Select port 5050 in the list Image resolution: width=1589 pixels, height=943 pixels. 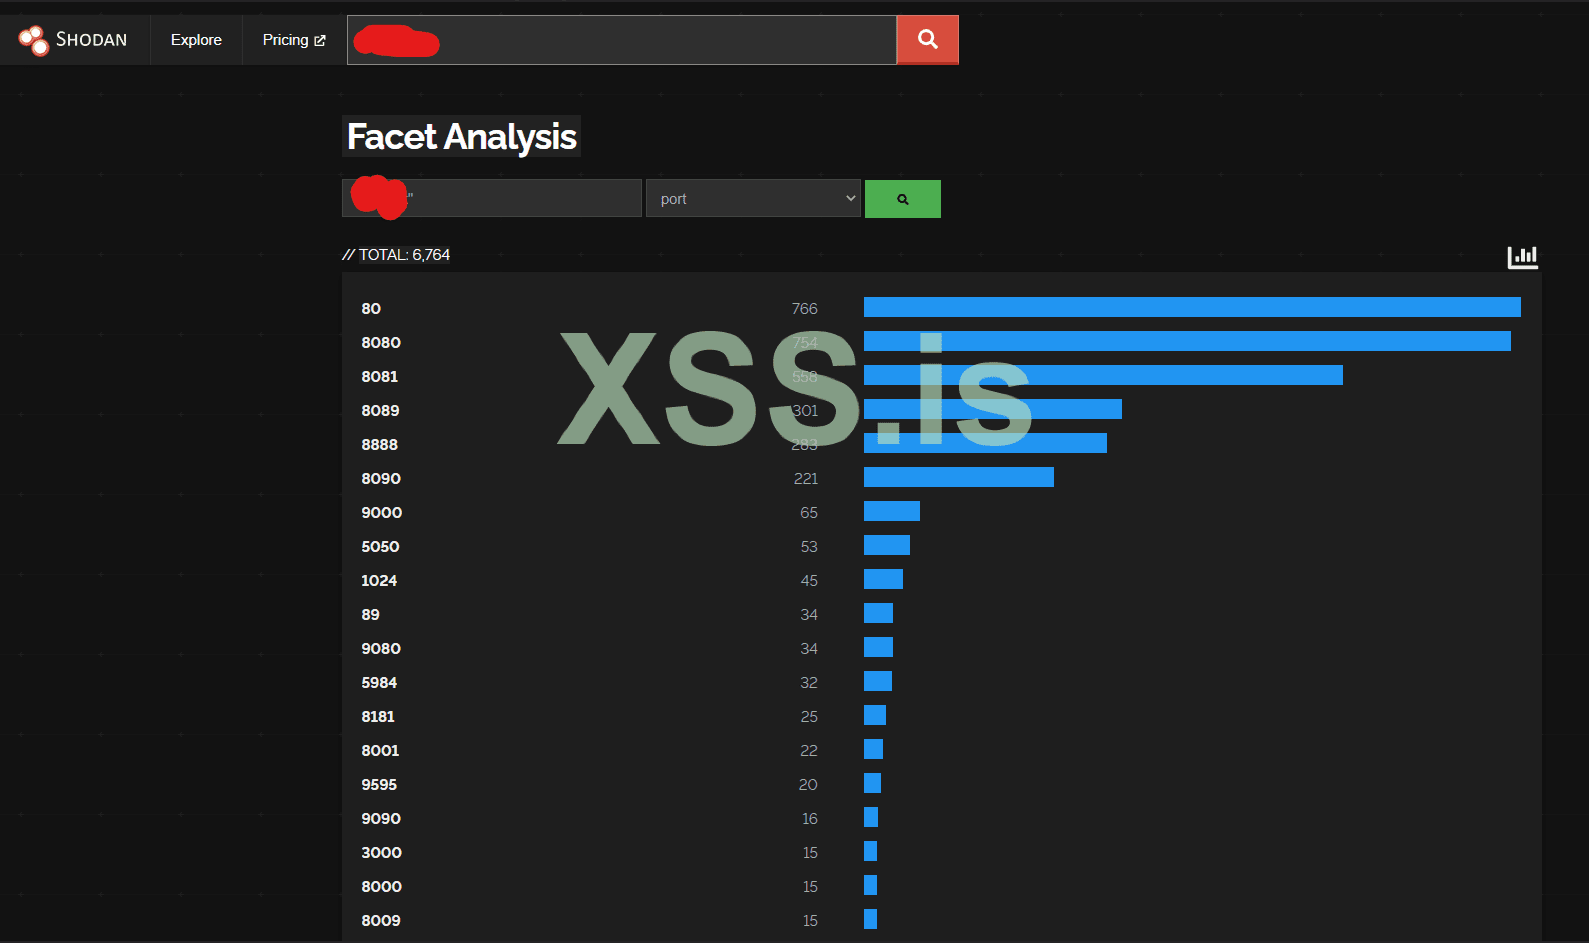(x=380, y=546)
